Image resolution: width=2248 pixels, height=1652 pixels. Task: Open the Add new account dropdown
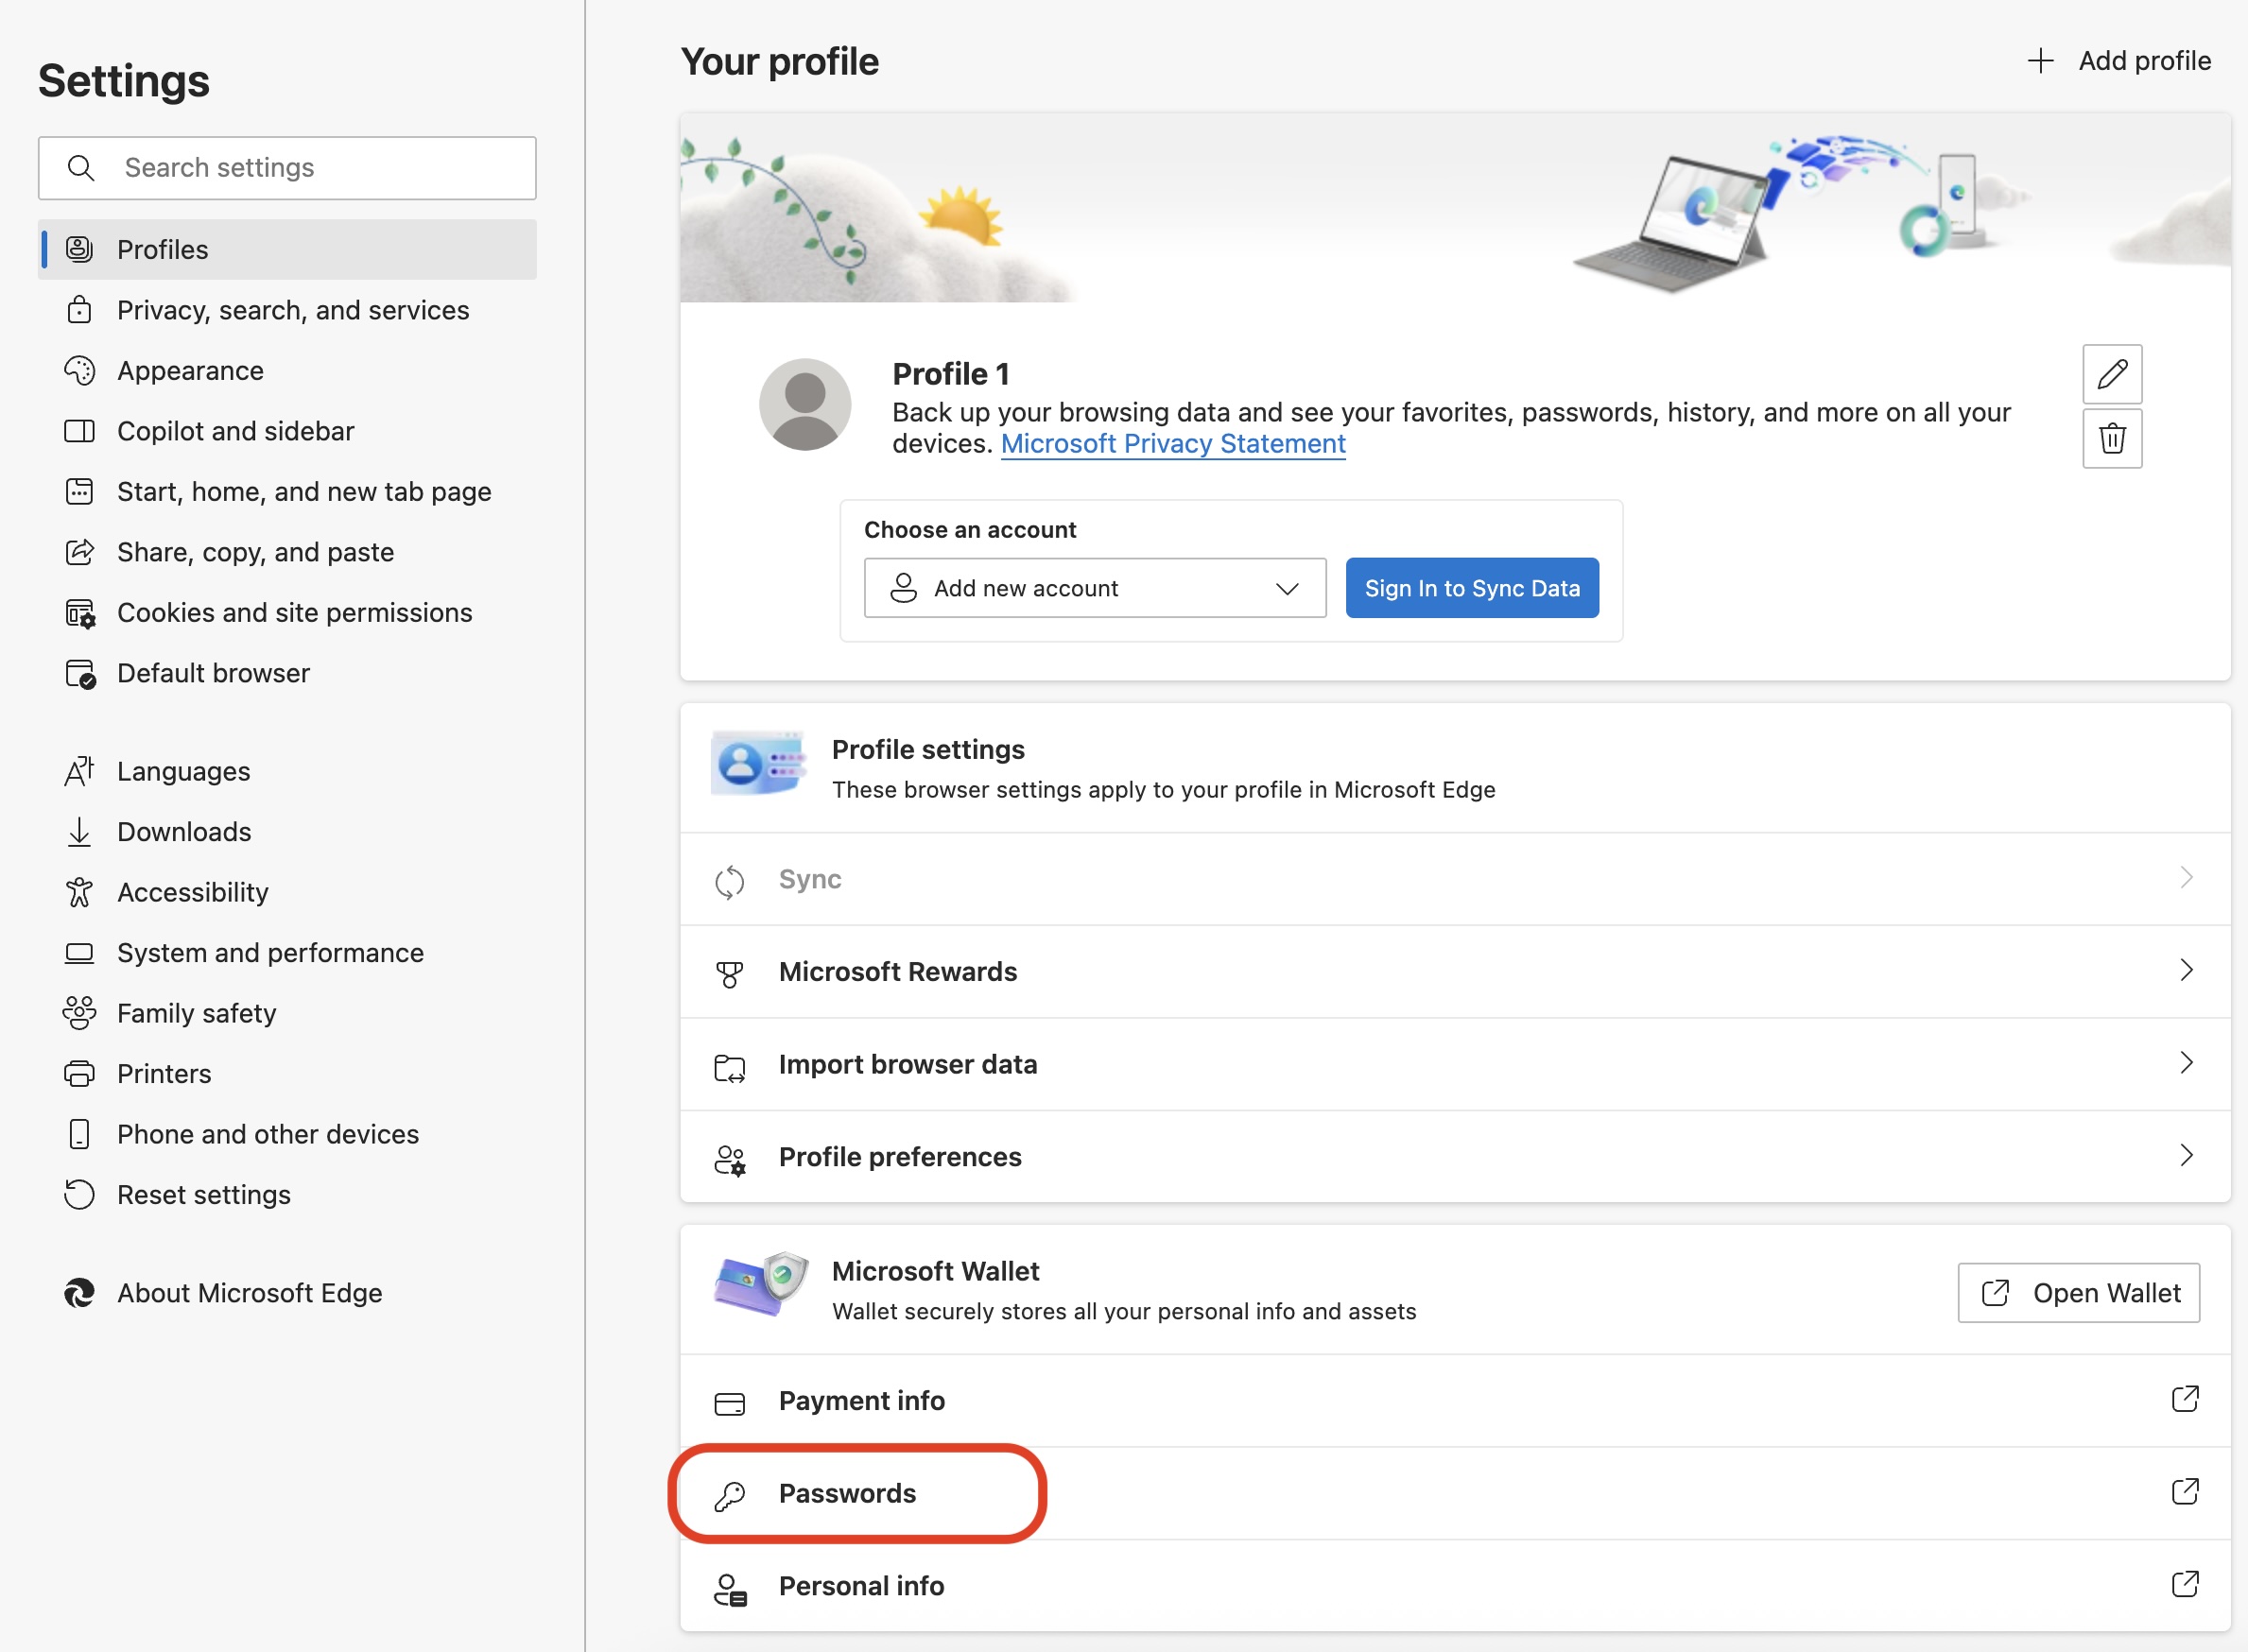pos(1095,588)
